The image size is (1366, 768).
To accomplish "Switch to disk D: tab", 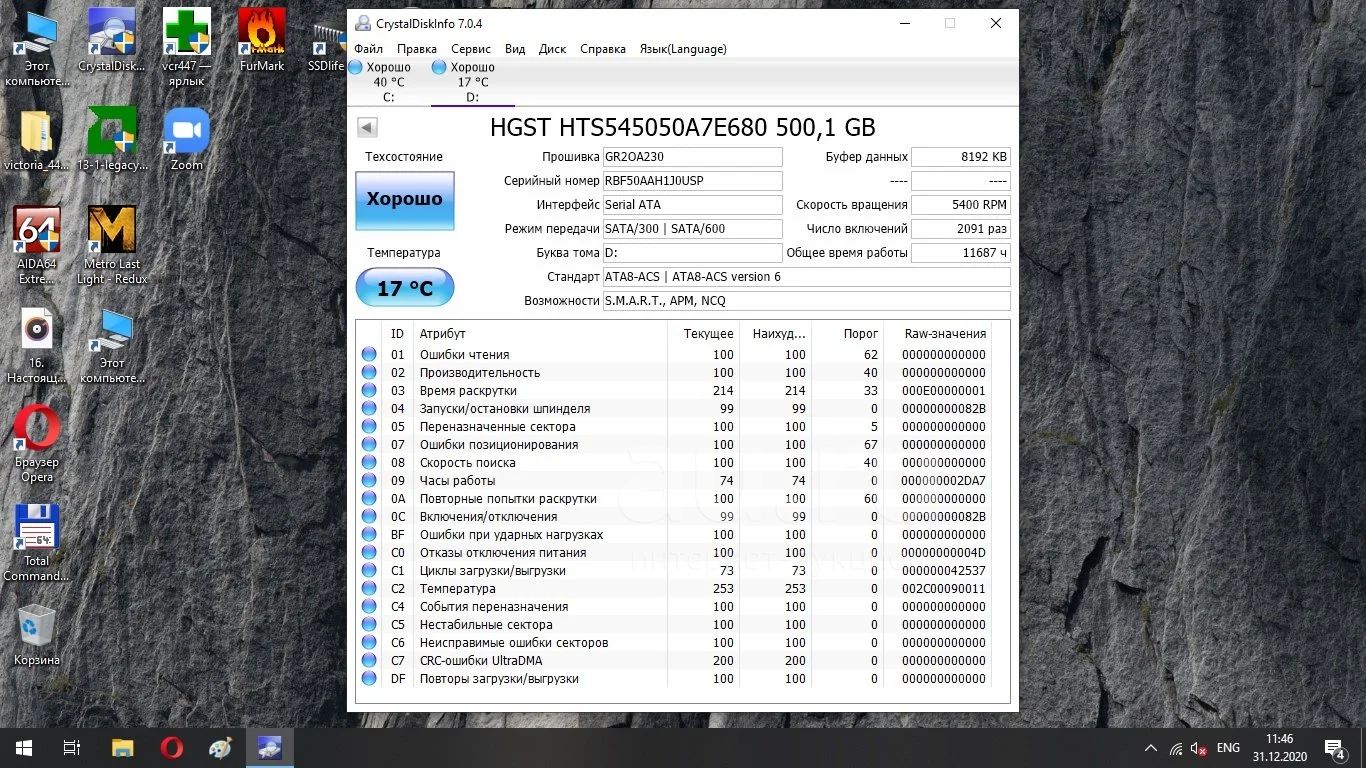I will (472, 82).
